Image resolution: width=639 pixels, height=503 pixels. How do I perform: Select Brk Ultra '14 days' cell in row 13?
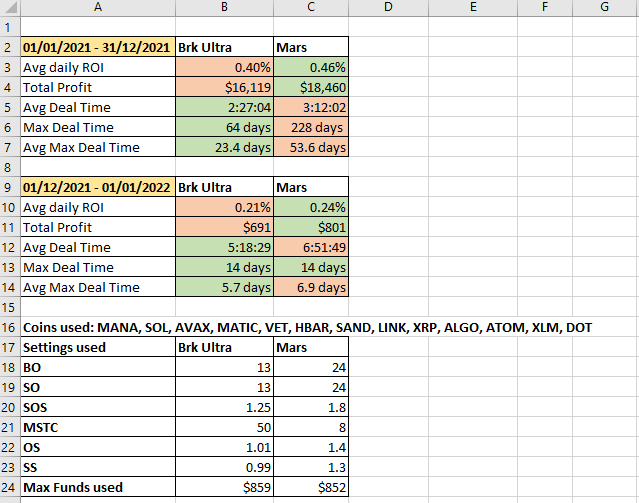pos(225,267)
